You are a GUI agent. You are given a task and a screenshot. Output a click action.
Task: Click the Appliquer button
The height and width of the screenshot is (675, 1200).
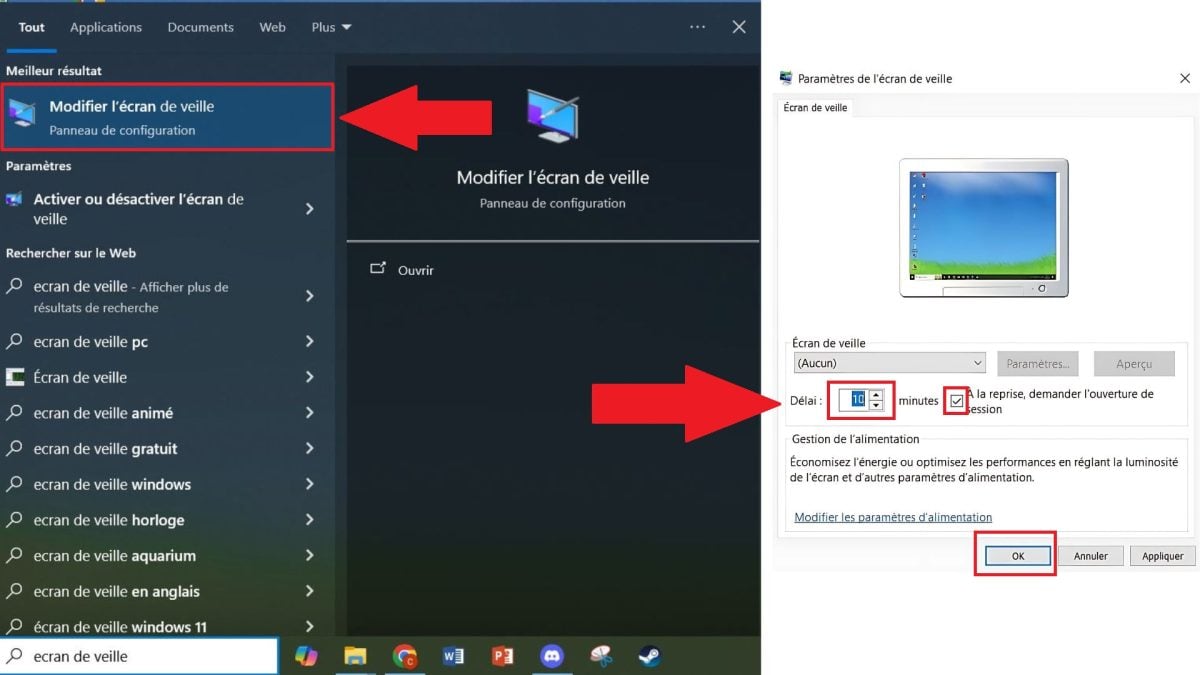tap(1163, 556)
